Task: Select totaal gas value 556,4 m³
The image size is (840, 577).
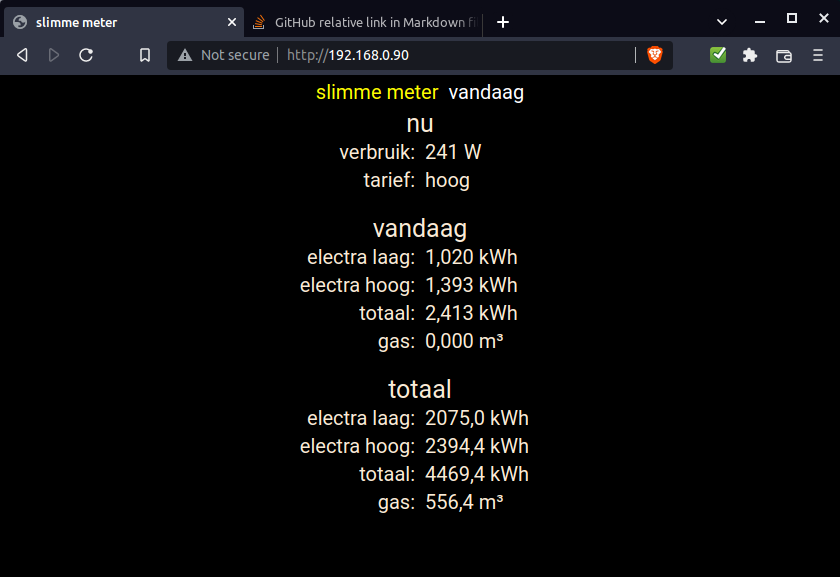Action: (x=464, y=502)
